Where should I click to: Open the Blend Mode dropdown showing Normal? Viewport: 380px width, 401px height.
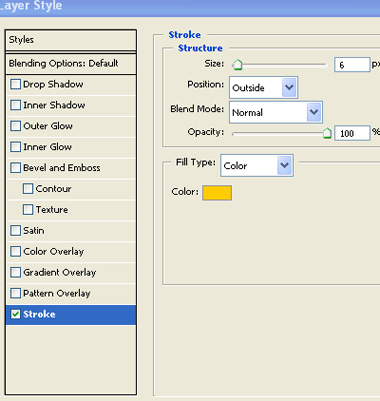pos(276,112)
